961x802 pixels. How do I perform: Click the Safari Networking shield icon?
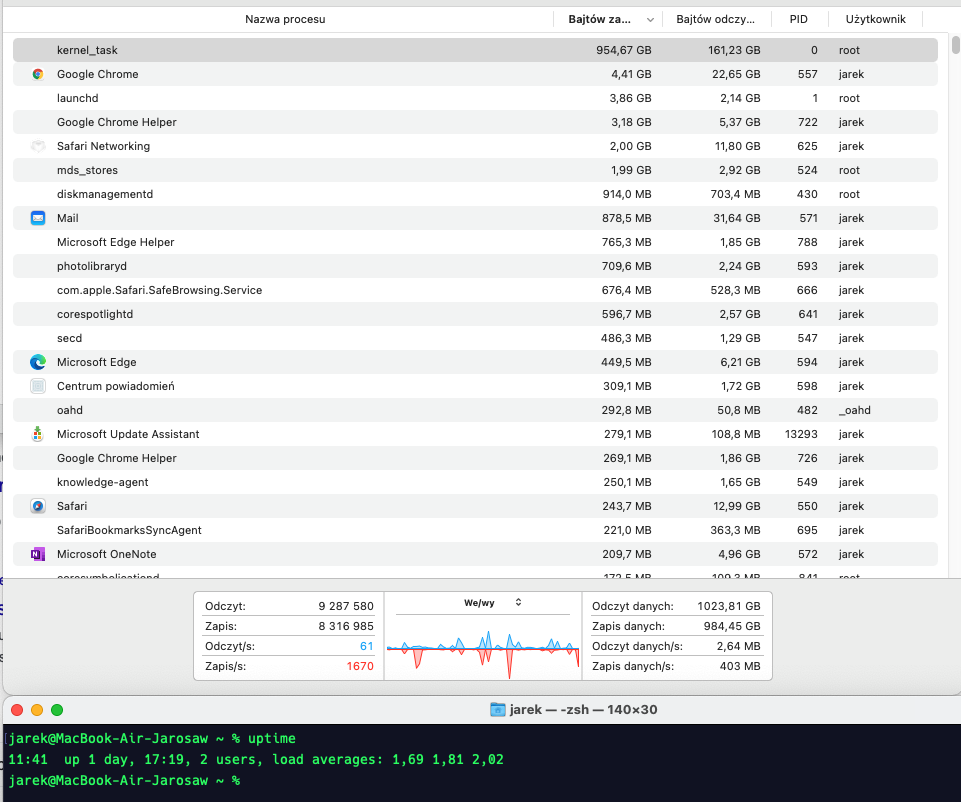click(38, 146)
